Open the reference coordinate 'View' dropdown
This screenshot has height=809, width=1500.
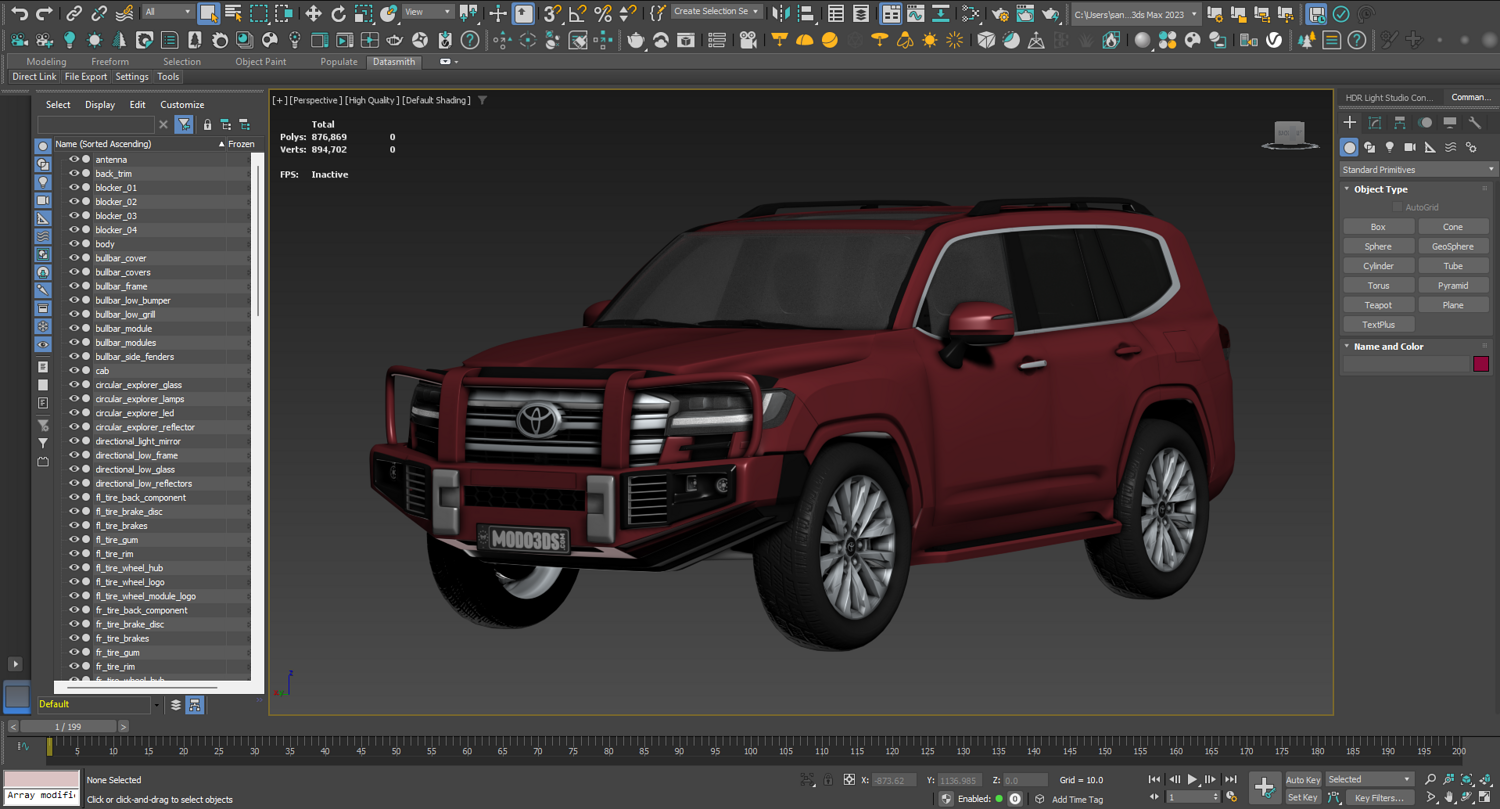coord(428,12)
